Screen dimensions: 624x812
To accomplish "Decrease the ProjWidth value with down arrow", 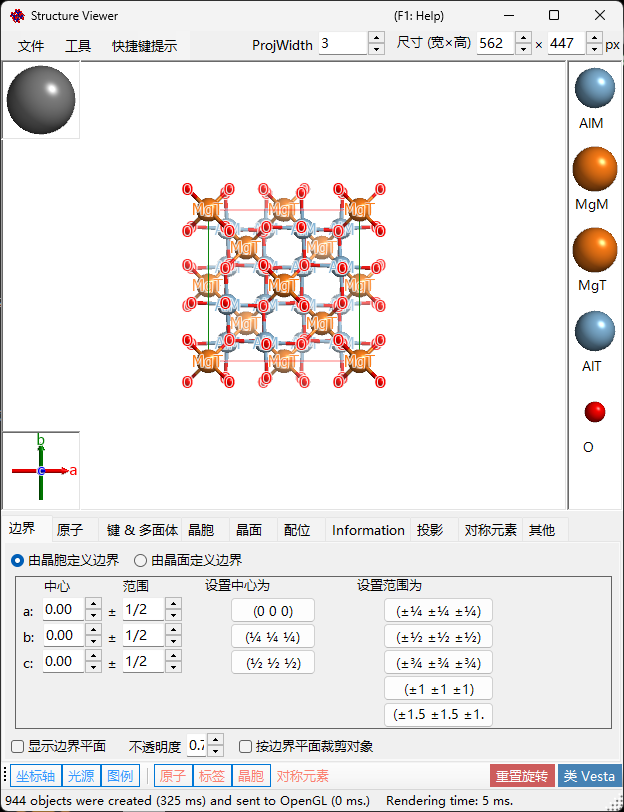I will click(x=376, y=49).
